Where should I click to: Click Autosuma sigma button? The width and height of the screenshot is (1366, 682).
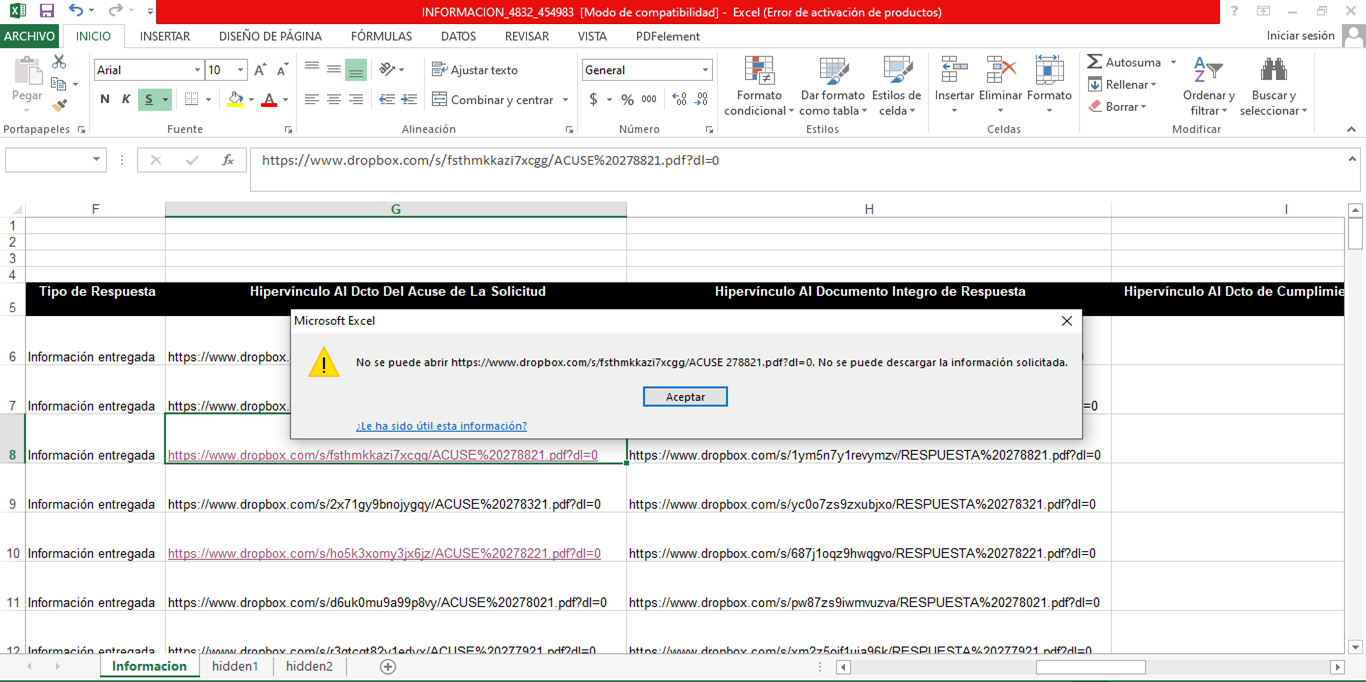pos(1124,62)
